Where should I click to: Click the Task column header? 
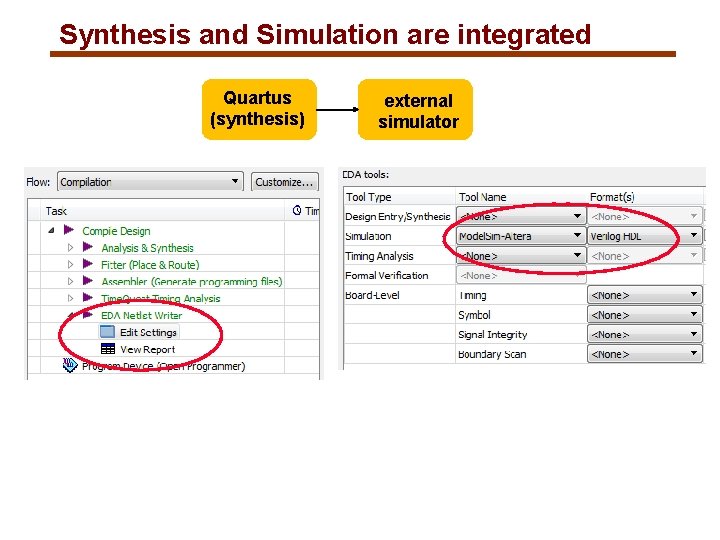click(x=56, y=211)
